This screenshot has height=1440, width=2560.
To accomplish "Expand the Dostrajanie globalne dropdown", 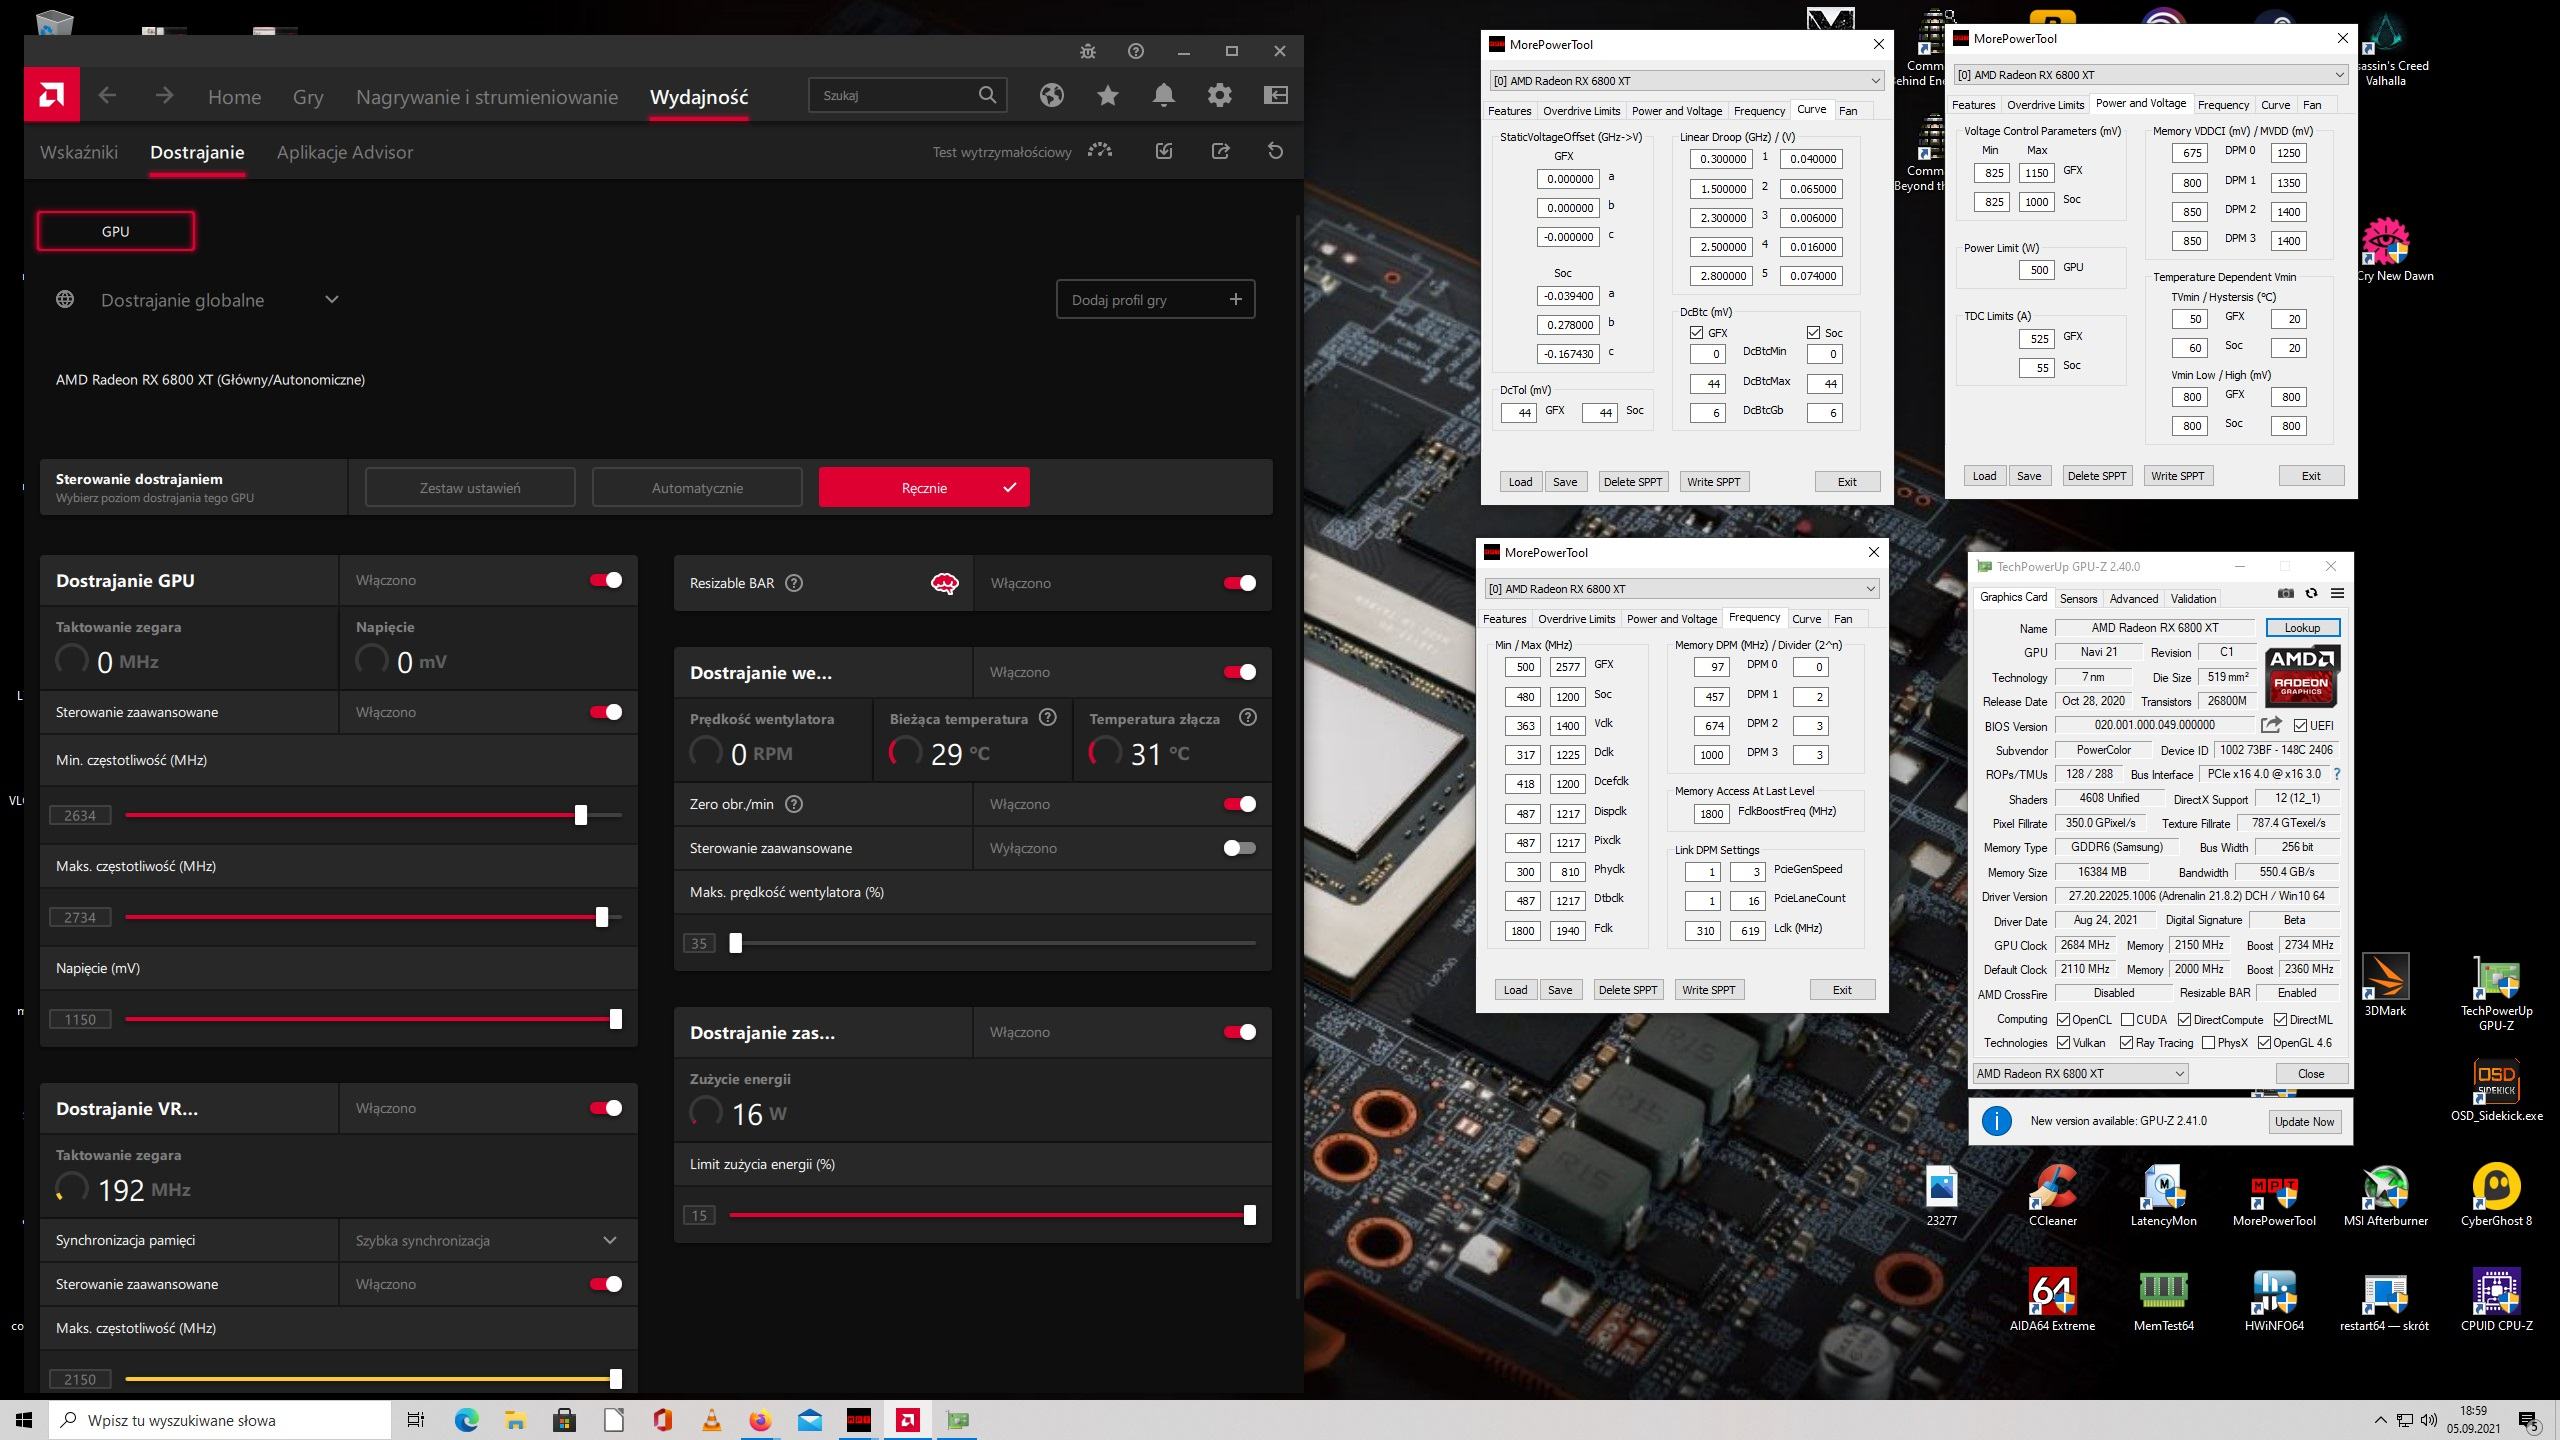I will pyautogui.click(x=331, y=299).
